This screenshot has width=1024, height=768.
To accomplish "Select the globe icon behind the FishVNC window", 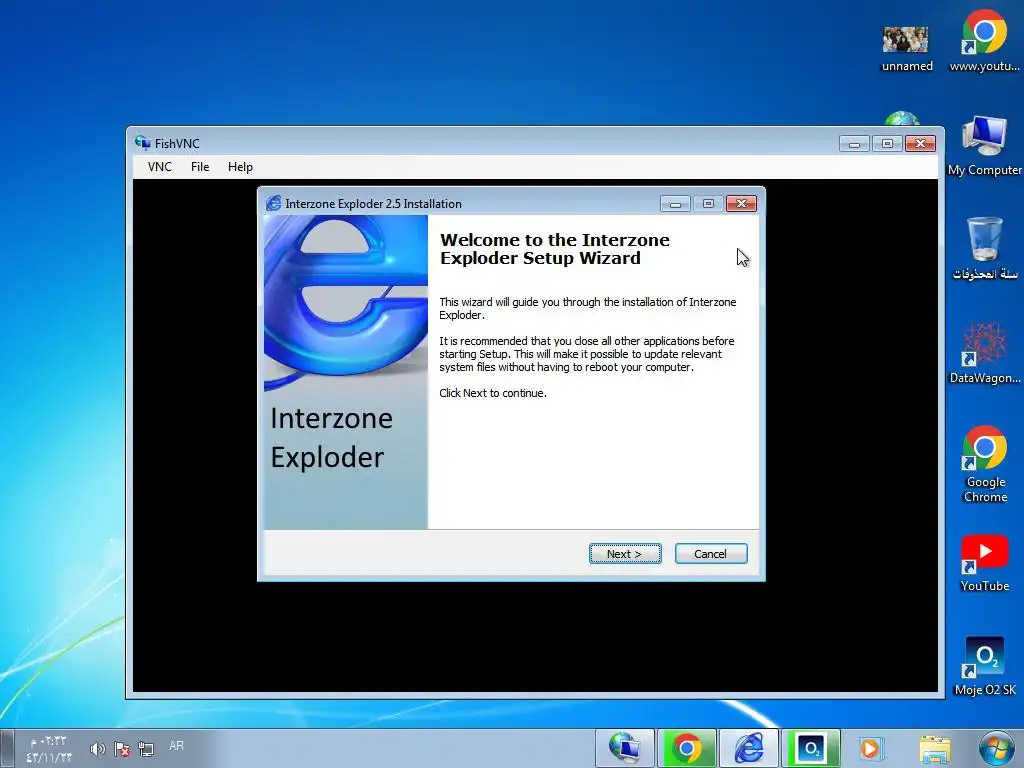I will point(902,118).
